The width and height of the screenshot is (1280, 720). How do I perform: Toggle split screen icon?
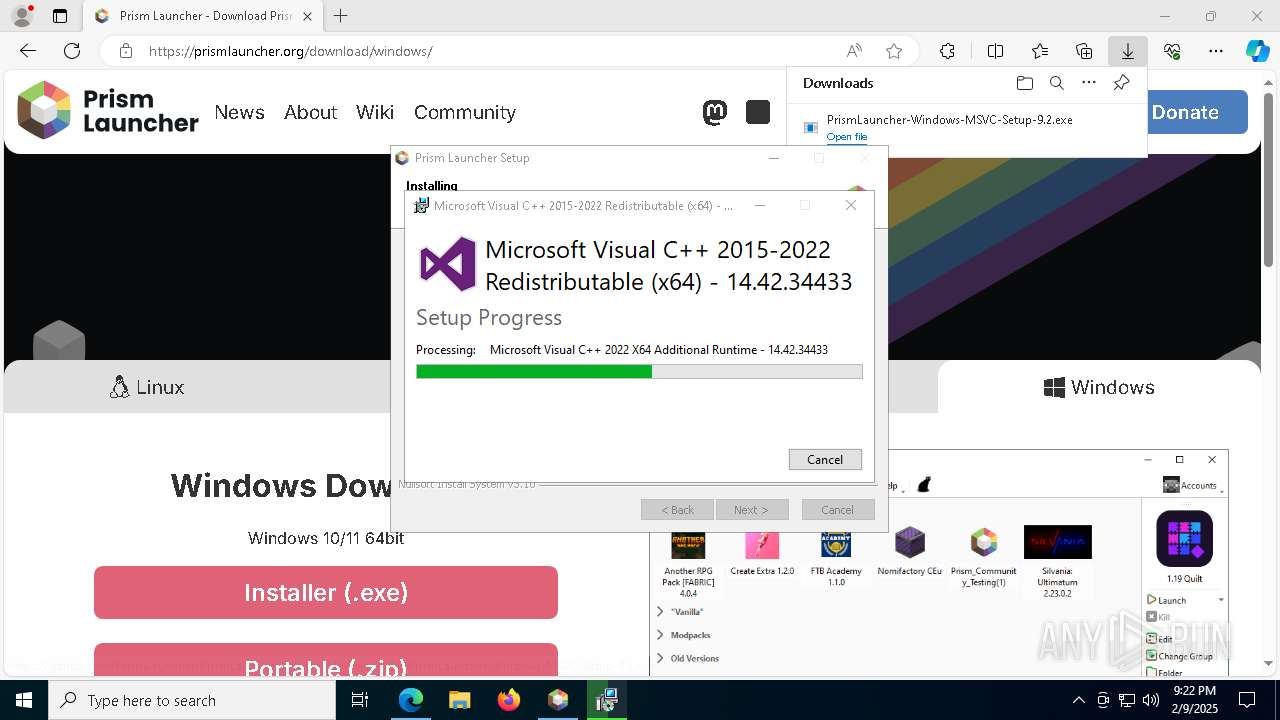point(996,51)
